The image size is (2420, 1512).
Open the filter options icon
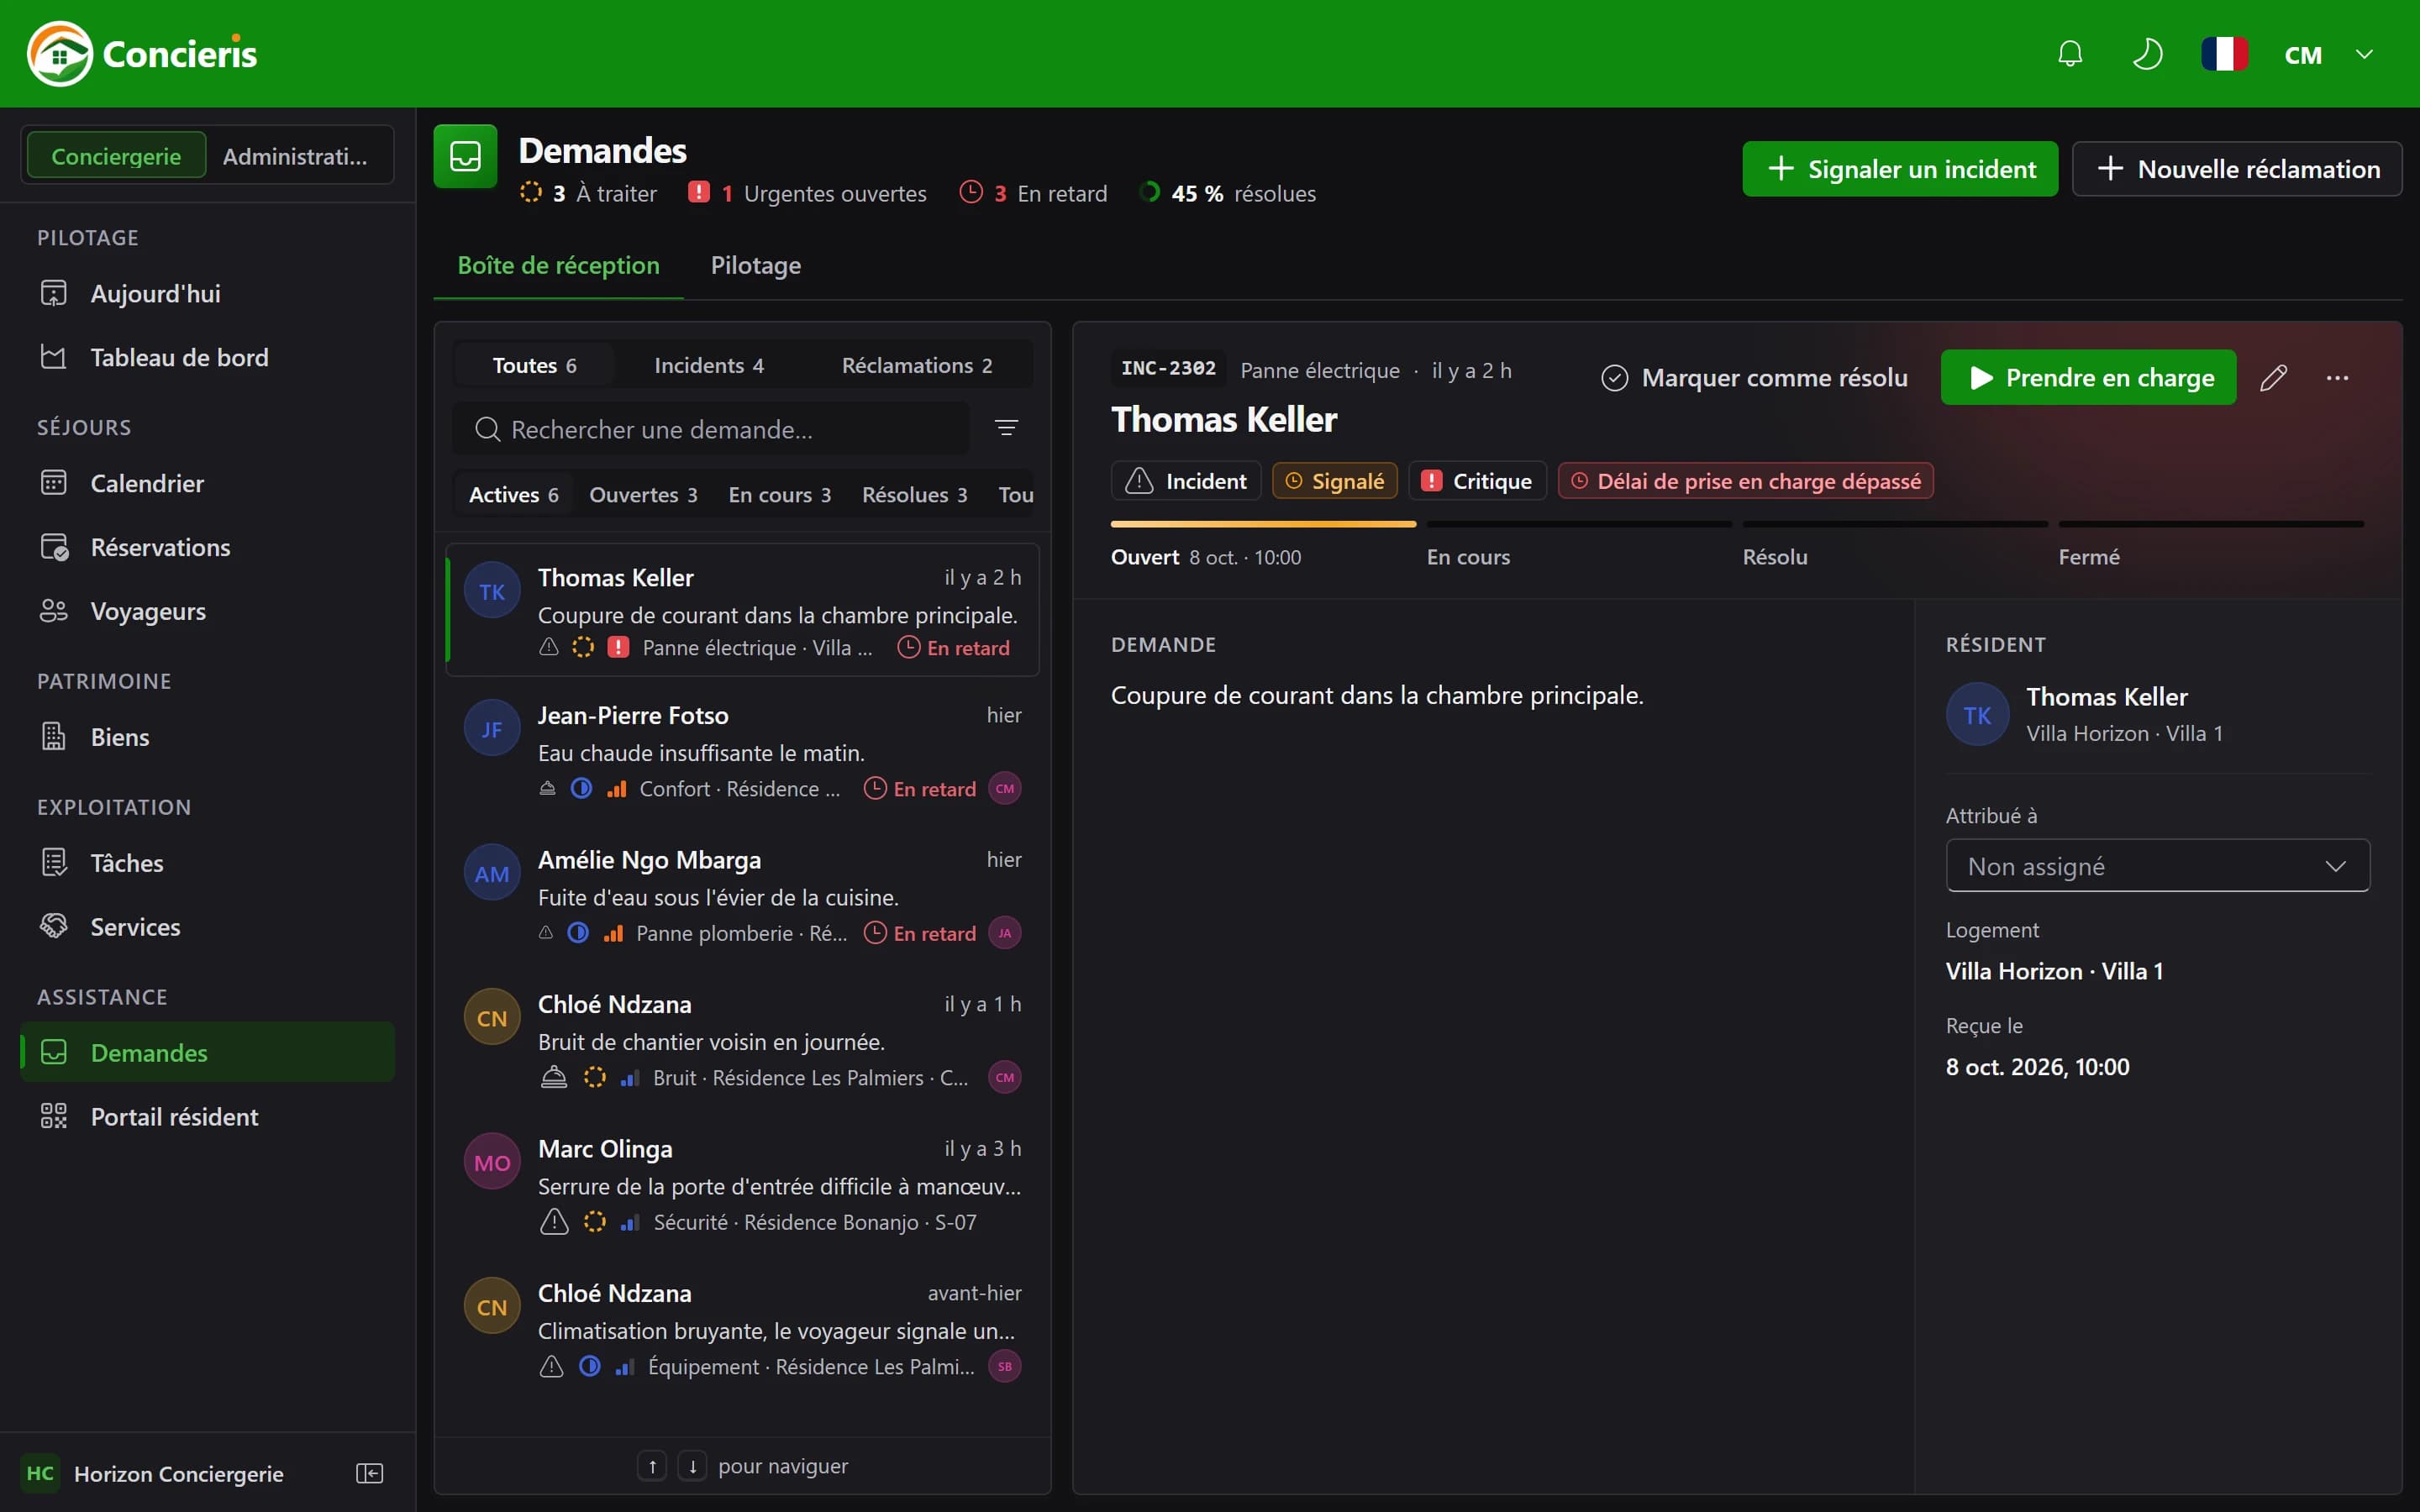pyautogui.click(x=1006, y=429)
